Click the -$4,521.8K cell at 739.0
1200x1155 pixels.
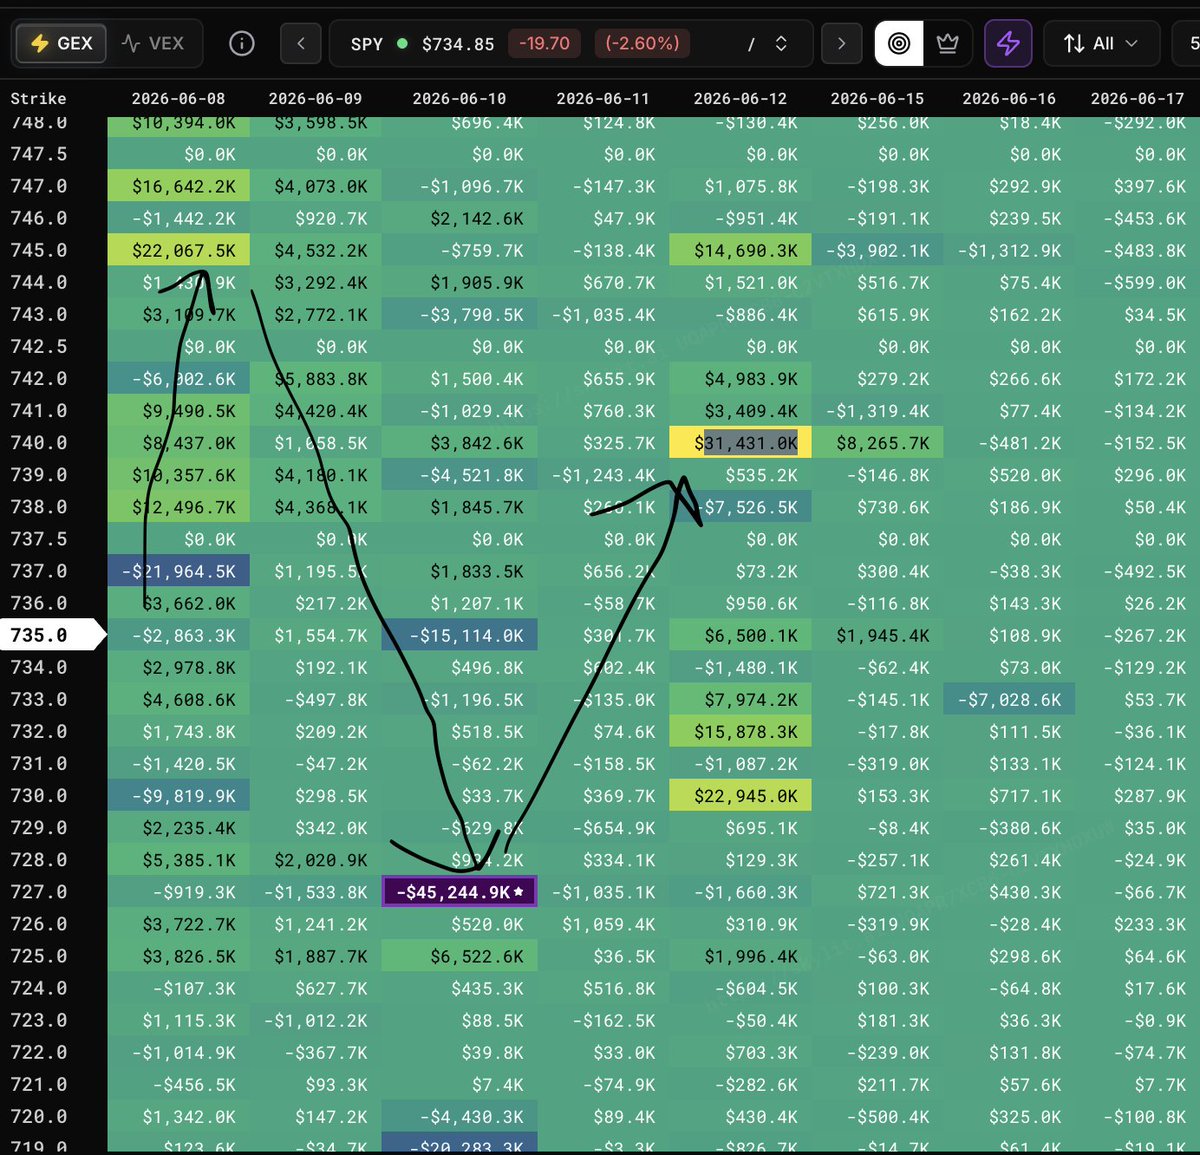460,475
